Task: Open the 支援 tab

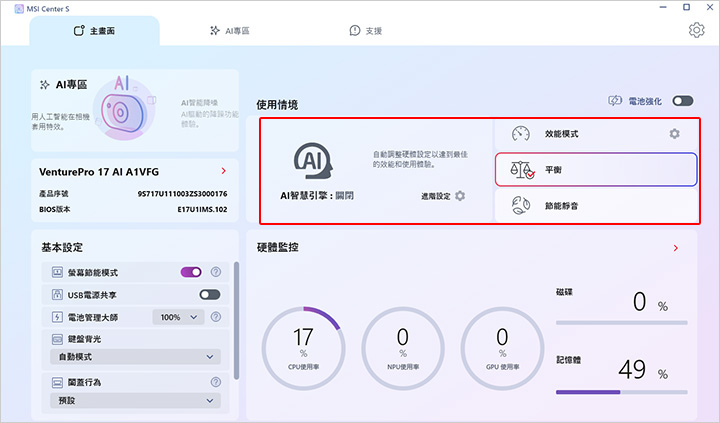Action: (366, 31)
